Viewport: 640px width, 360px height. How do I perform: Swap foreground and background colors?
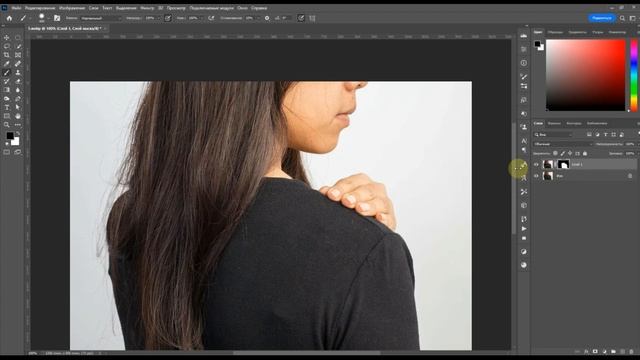coord(18,133)
